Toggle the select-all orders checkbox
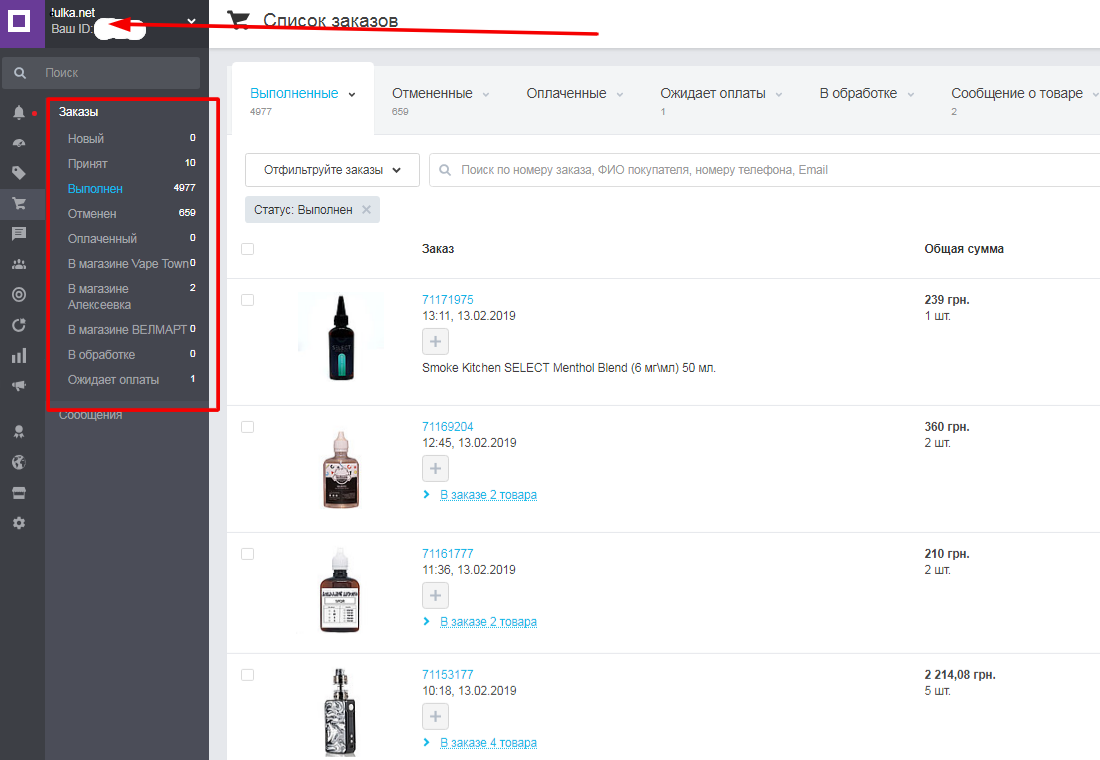Image resolution: width=1100 pixels, height=760 pixels. 248,249
